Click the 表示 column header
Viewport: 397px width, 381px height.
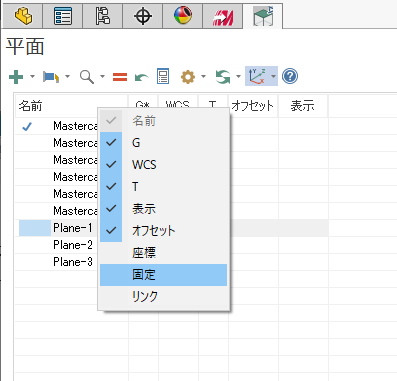(303, 106)
